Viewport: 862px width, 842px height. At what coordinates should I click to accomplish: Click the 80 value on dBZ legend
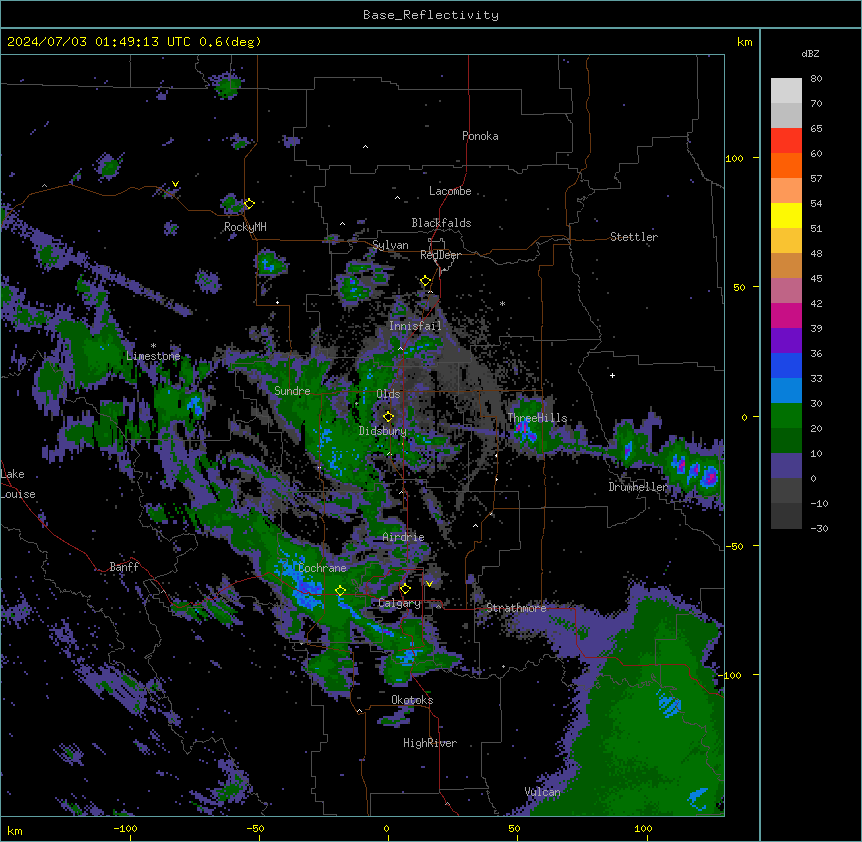coord(816,79)
